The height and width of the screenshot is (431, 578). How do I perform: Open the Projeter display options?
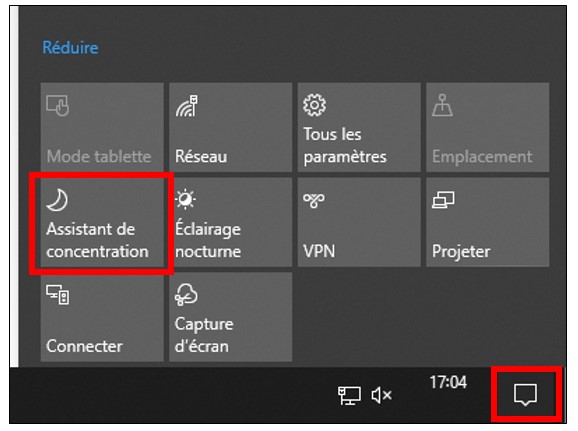[x=488, y=222]
